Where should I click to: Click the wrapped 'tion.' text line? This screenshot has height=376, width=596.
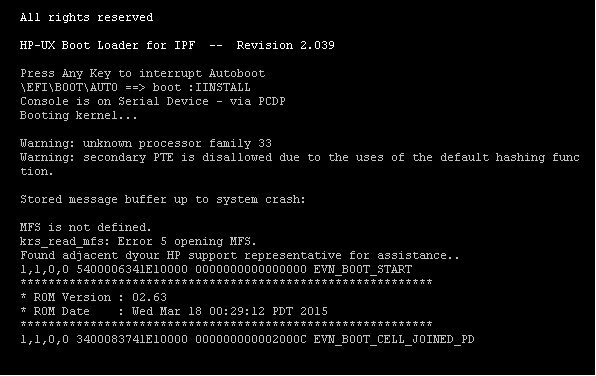pyautogui.click(x=36, y=172)
